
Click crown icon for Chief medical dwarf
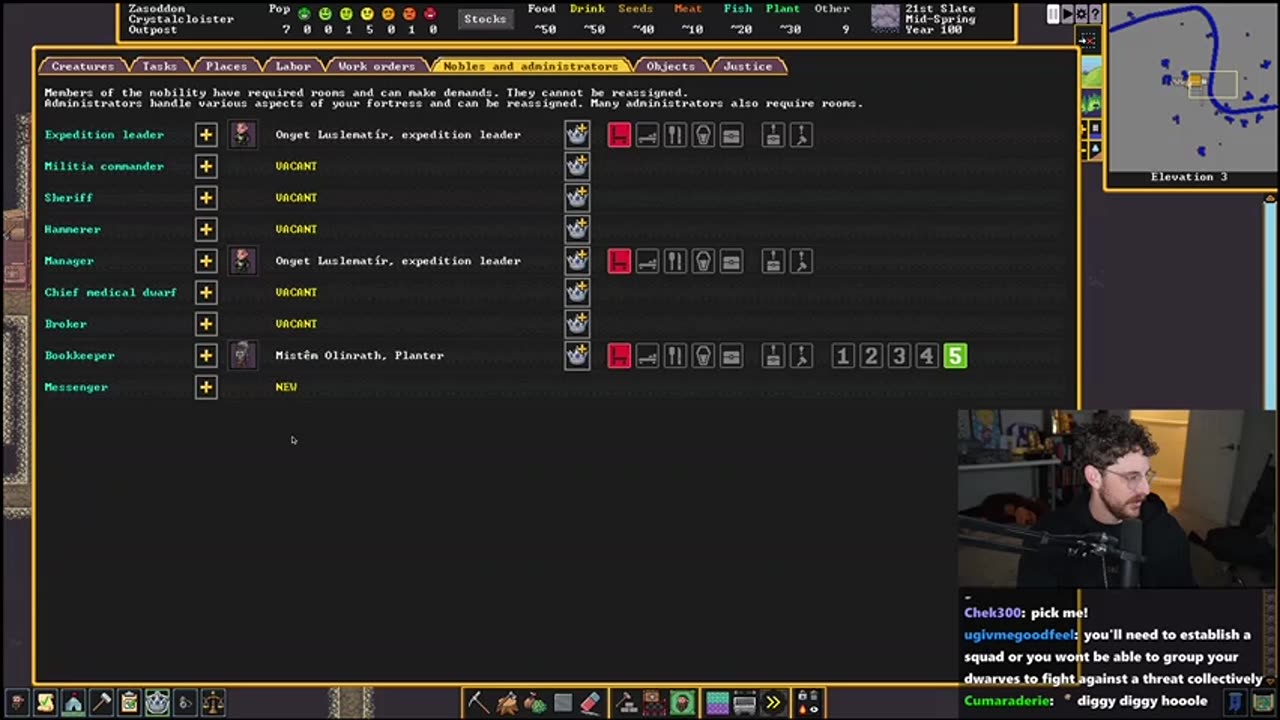tap(577, 292)
